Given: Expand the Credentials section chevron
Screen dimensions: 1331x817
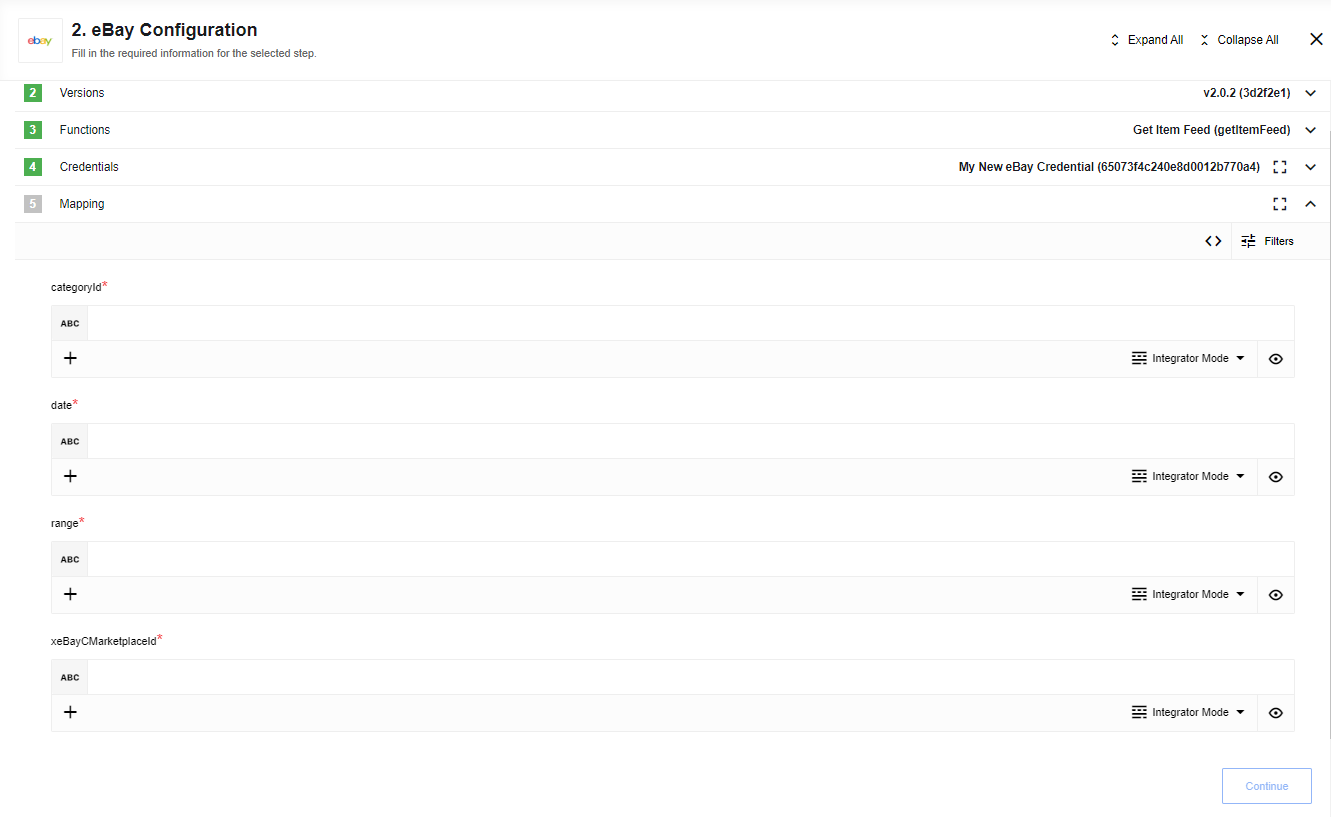Looking at the screenshot, I should 1311,167.
